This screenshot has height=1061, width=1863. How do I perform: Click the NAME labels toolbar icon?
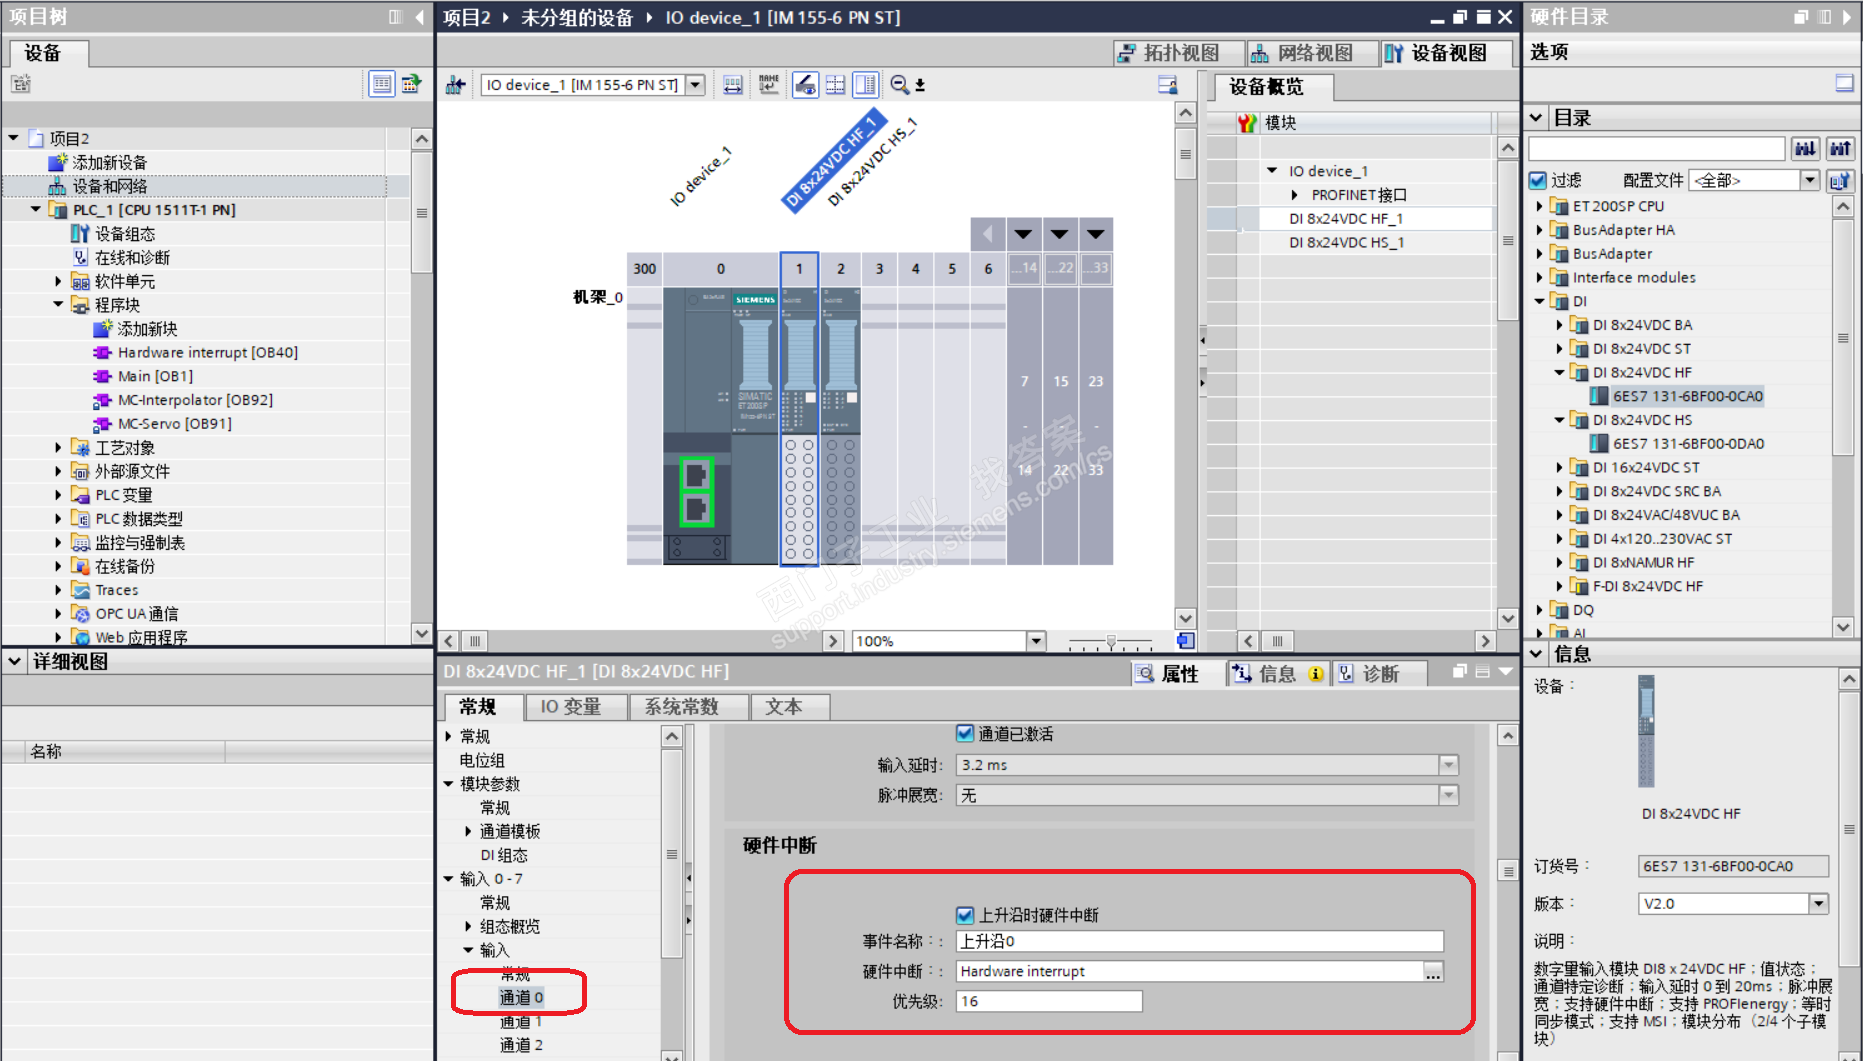click(x=768, y=85)
